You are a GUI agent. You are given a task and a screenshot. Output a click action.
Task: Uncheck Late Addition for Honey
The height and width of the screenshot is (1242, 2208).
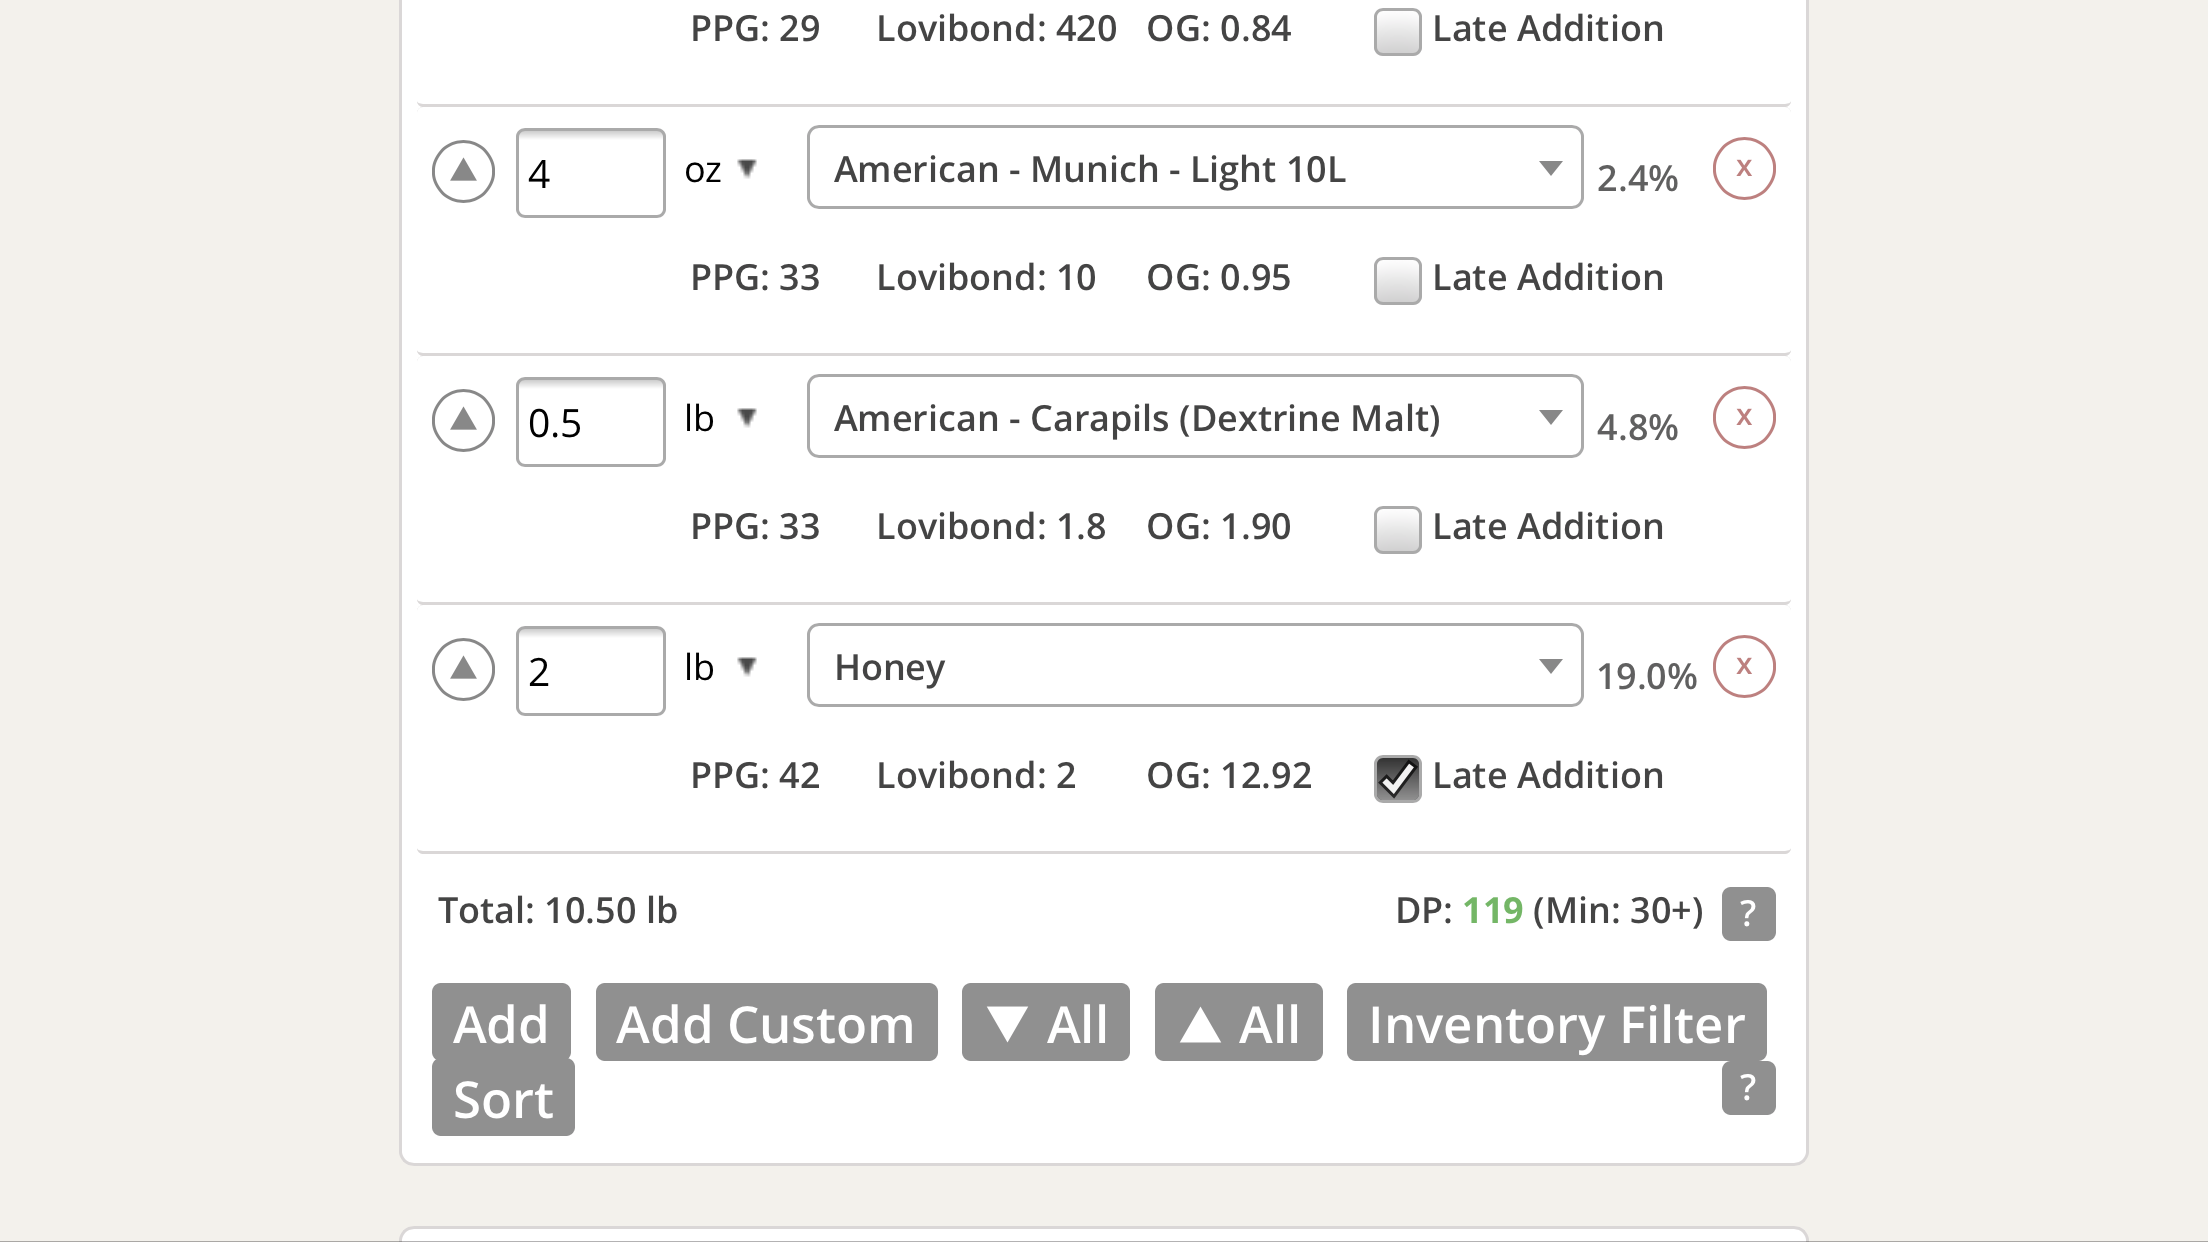1397,778
